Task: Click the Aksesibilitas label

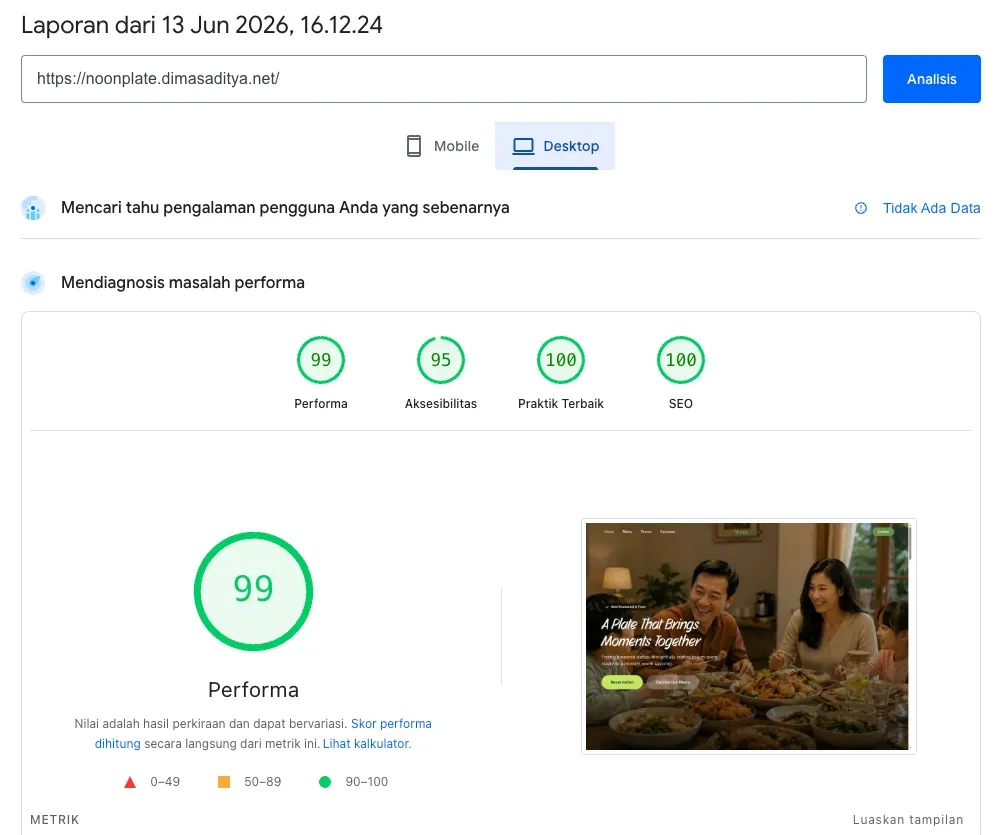Action: pyautogui.click(x=441, y=404)
